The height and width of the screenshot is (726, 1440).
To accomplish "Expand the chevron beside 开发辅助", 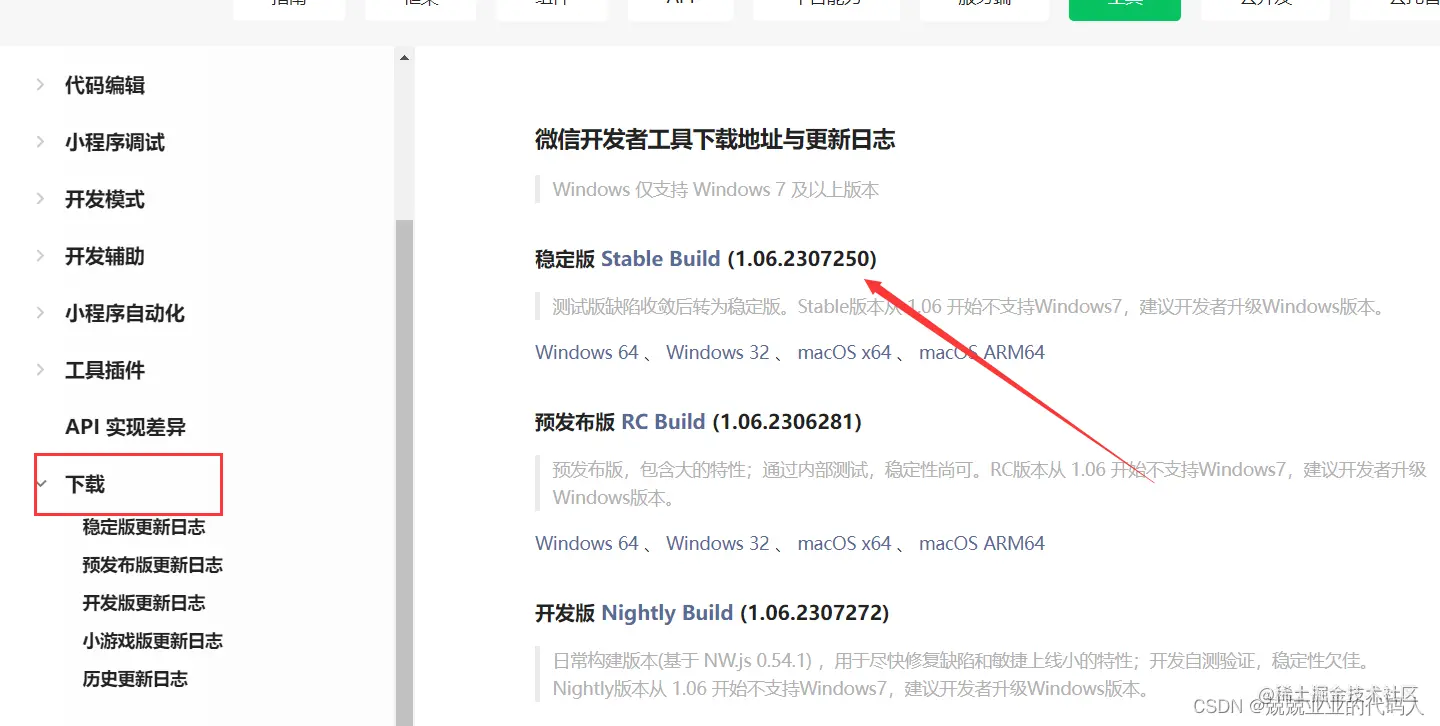I will point(40,256).
